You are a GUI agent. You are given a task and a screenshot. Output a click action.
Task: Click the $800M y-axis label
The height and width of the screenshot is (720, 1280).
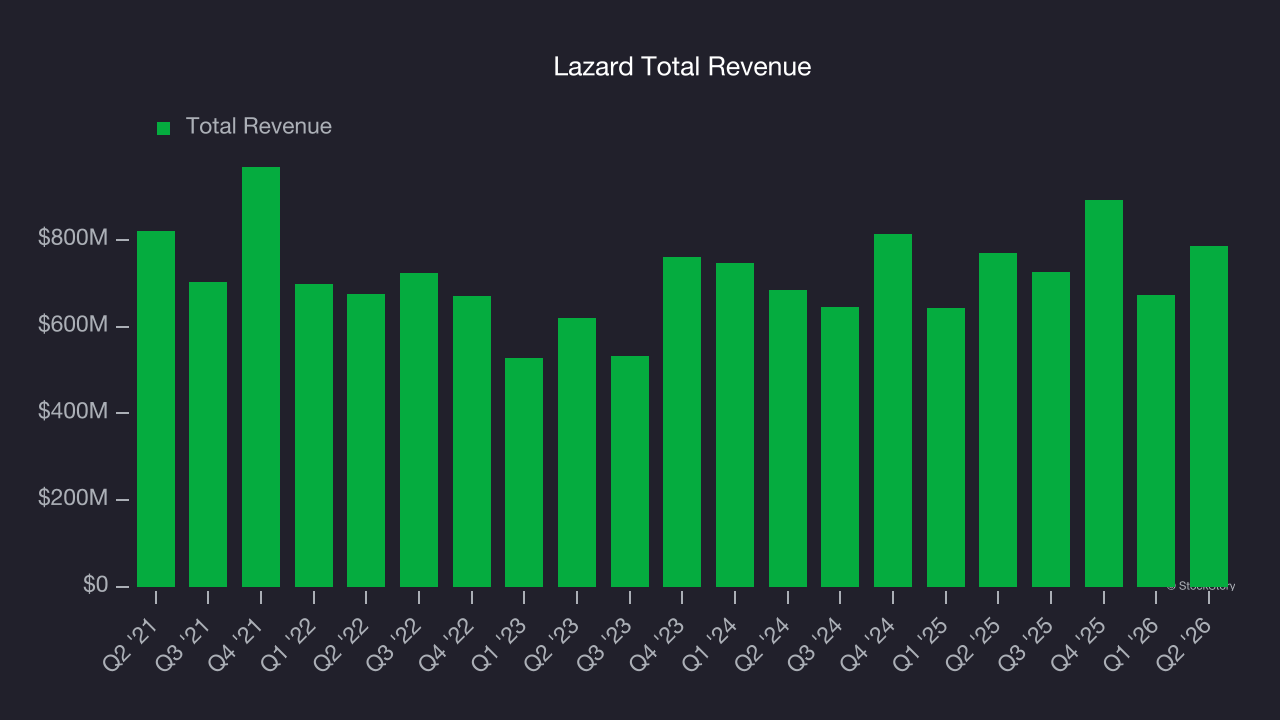coord(73,239)
